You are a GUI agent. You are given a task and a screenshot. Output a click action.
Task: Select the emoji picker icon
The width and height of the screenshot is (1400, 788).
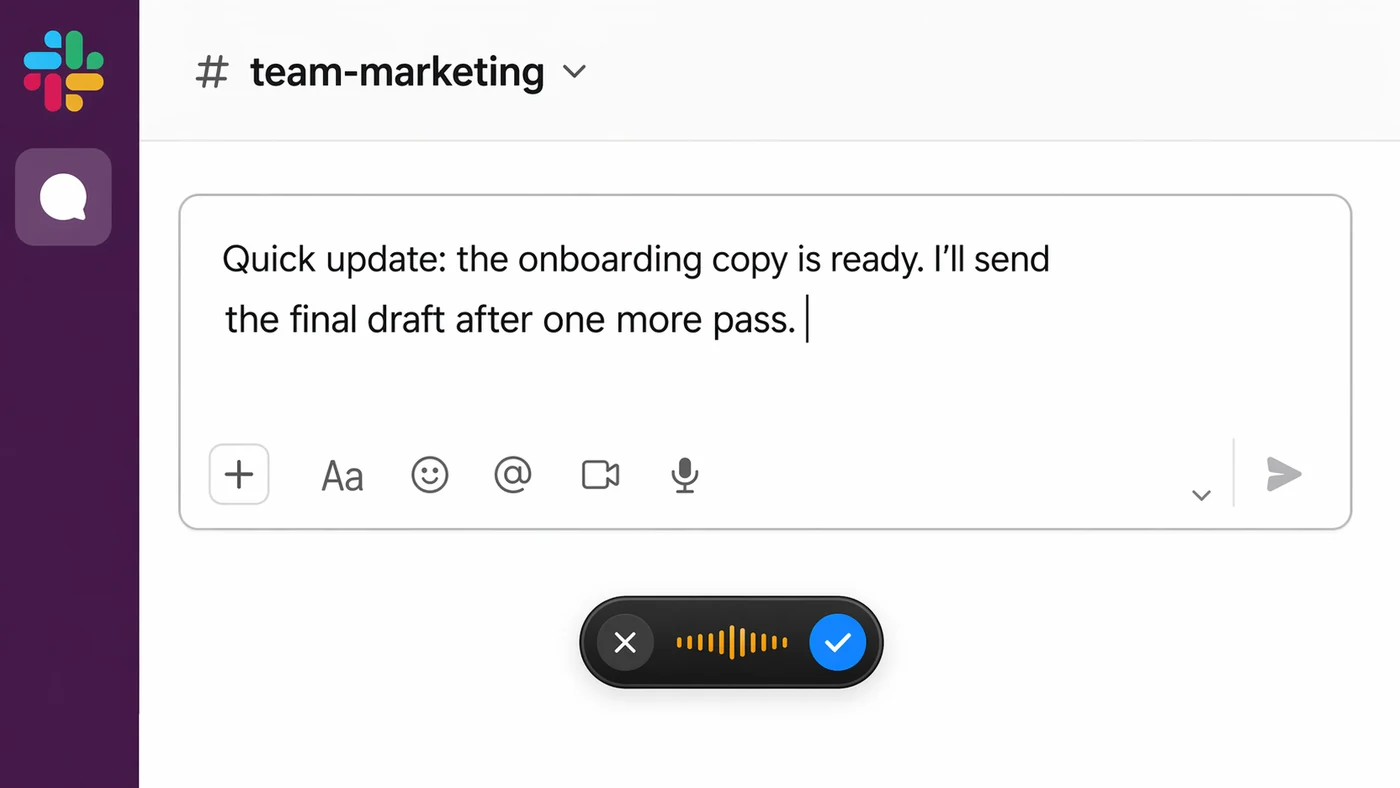click(x=430, y=475)
